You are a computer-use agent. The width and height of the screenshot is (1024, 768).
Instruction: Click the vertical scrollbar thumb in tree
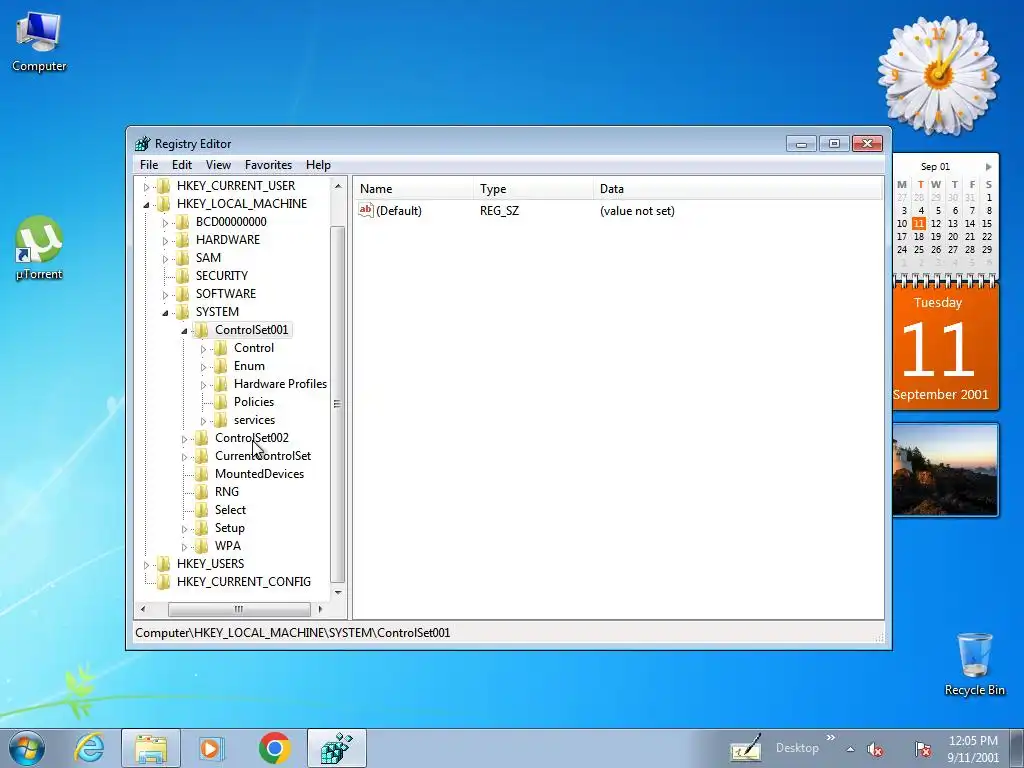(338, 404)
